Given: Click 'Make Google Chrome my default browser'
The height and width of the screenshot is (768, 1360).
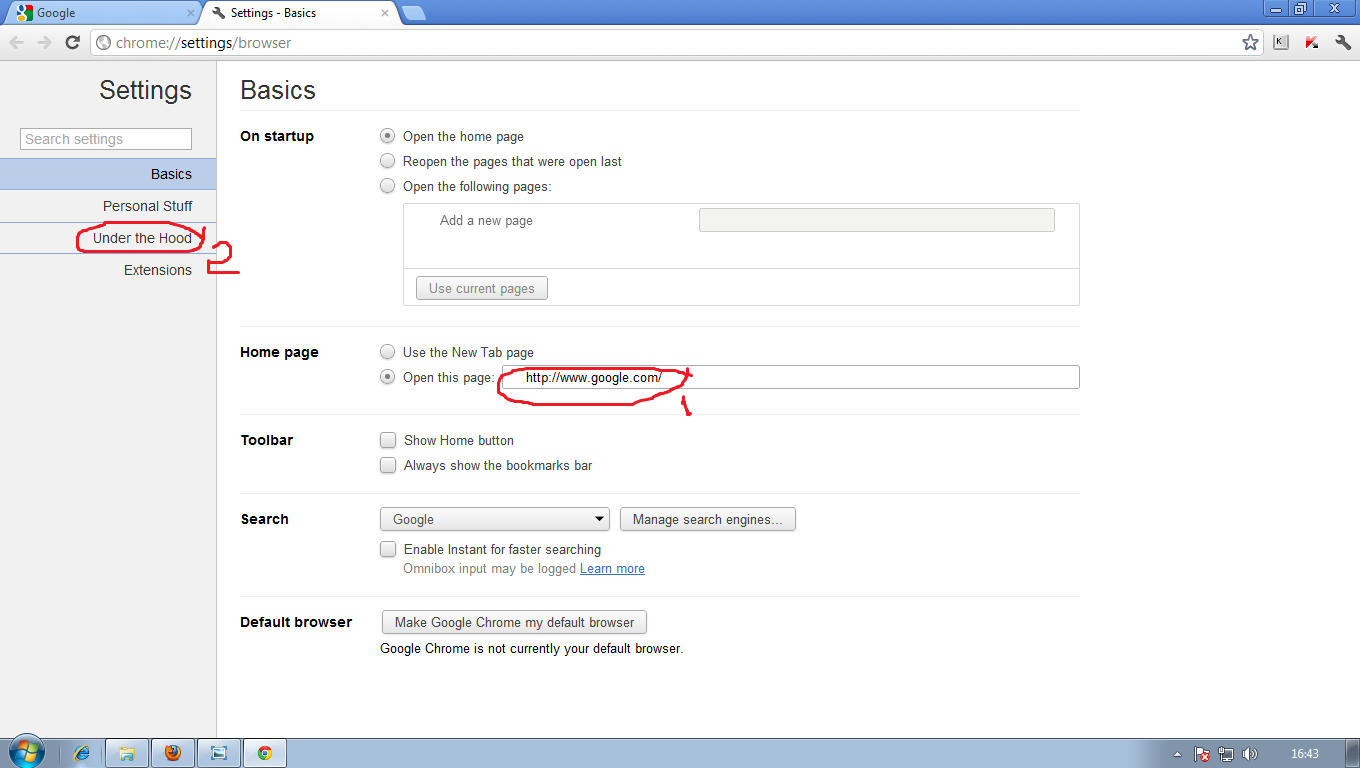Looking at the screenshot, I should coord(515,622).
